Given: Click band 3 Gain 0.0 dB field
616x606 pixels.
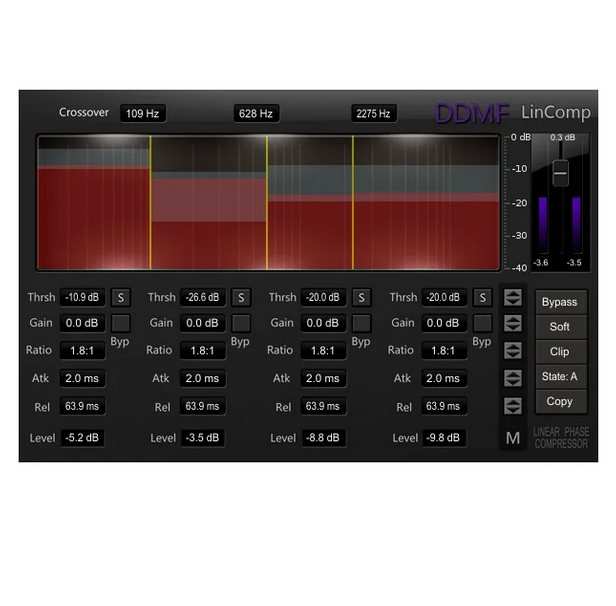Looking at the screenshot, I should point(323,323).
